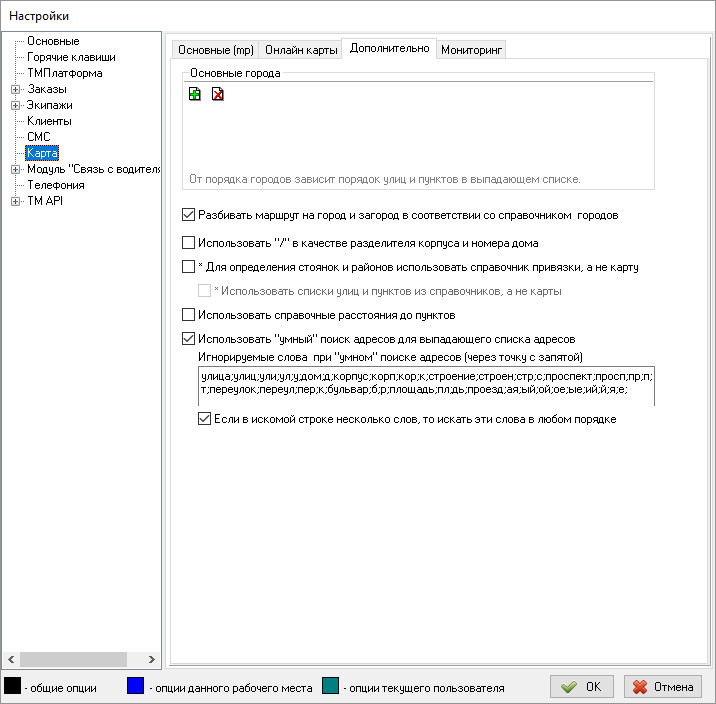Screen dimensions: 716x704
Task: Click the black general options color square
Action: tap(13, 687)
